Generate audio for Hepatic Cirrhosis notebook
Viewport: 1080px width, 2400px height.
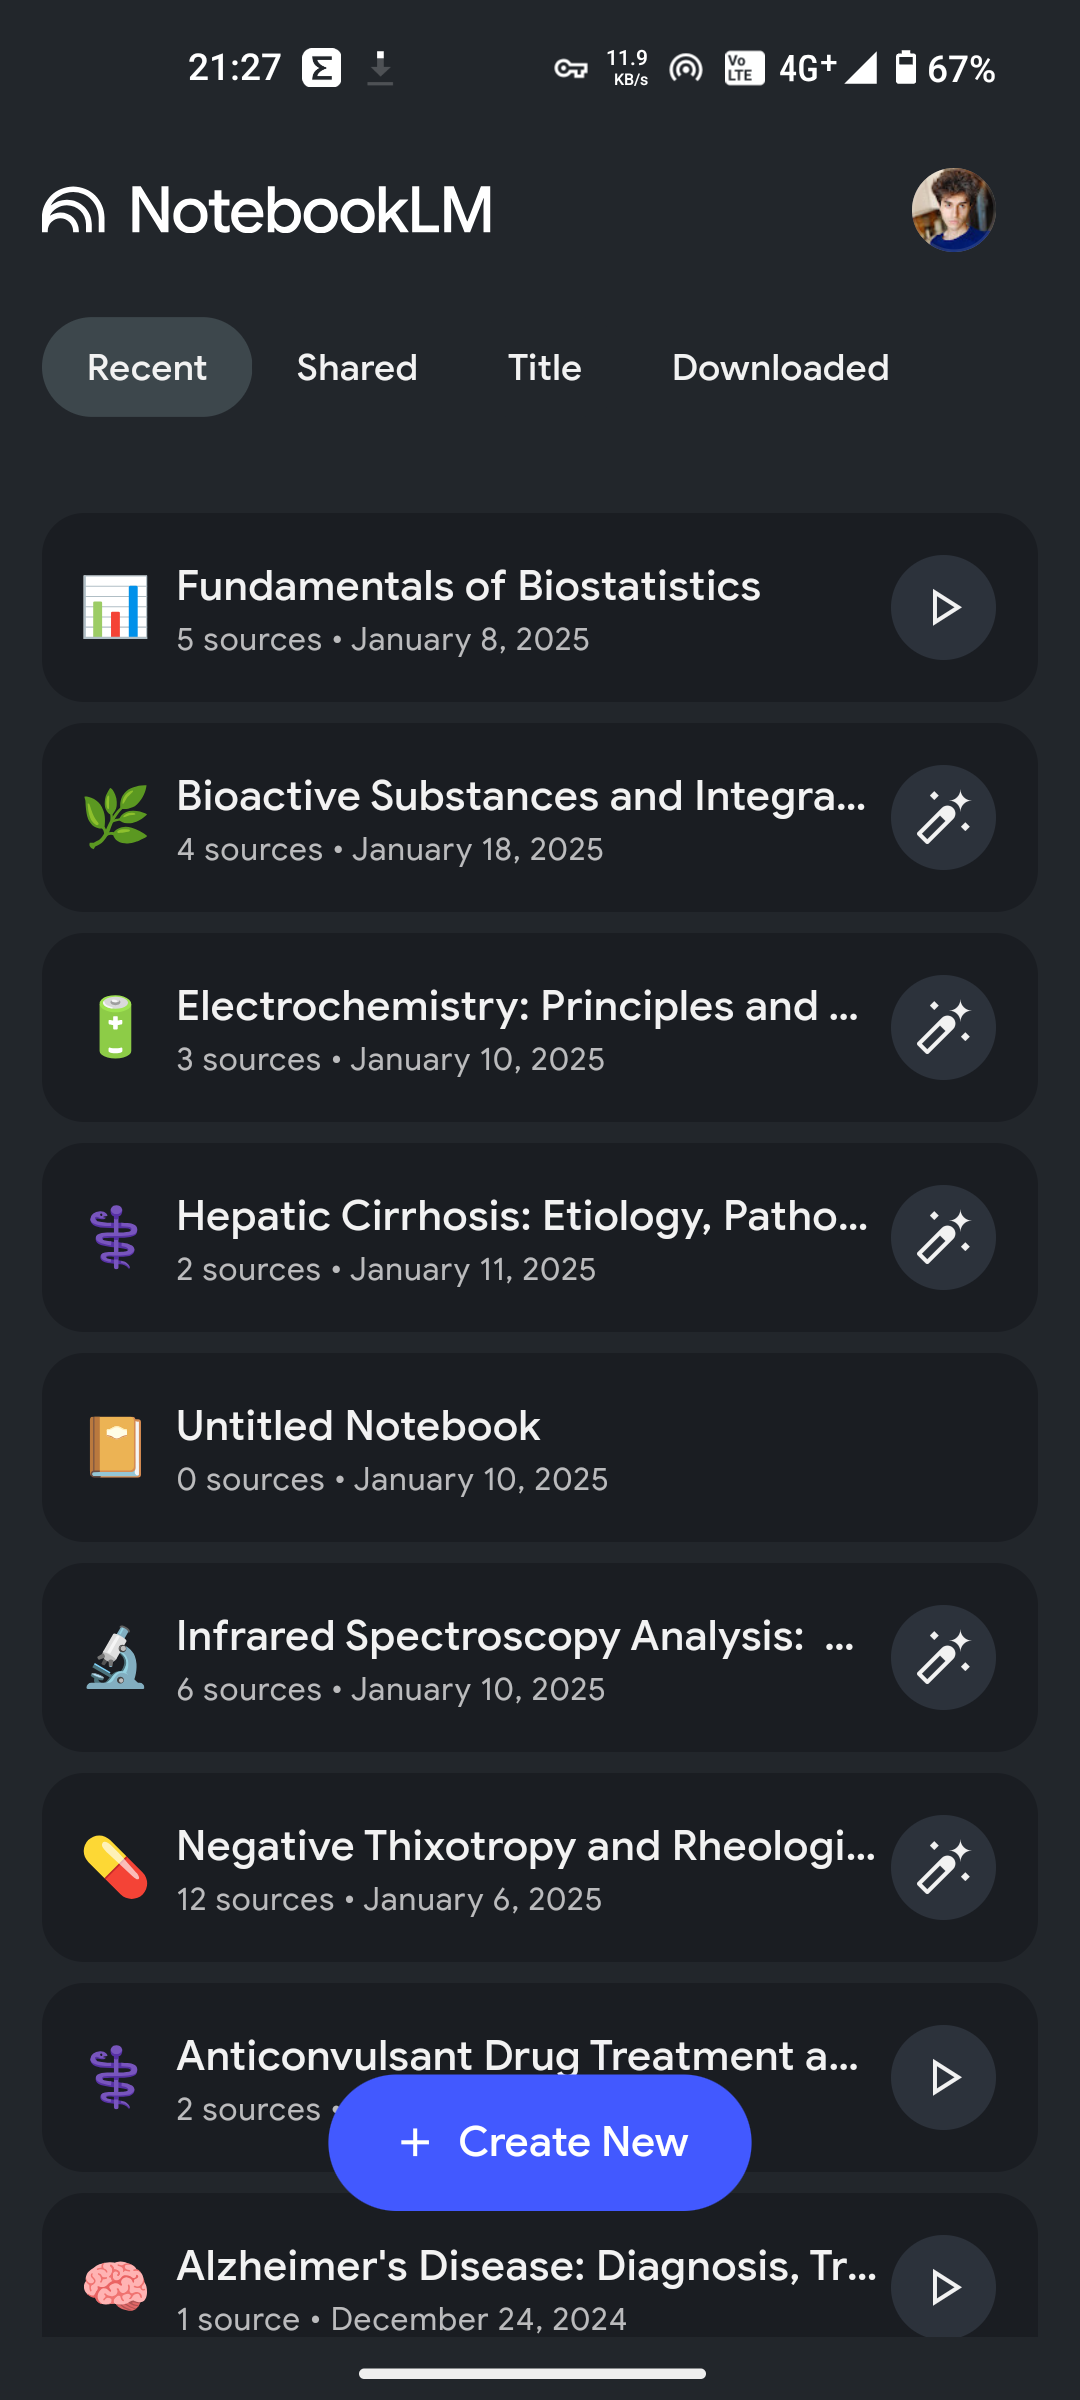(943, 1237)
